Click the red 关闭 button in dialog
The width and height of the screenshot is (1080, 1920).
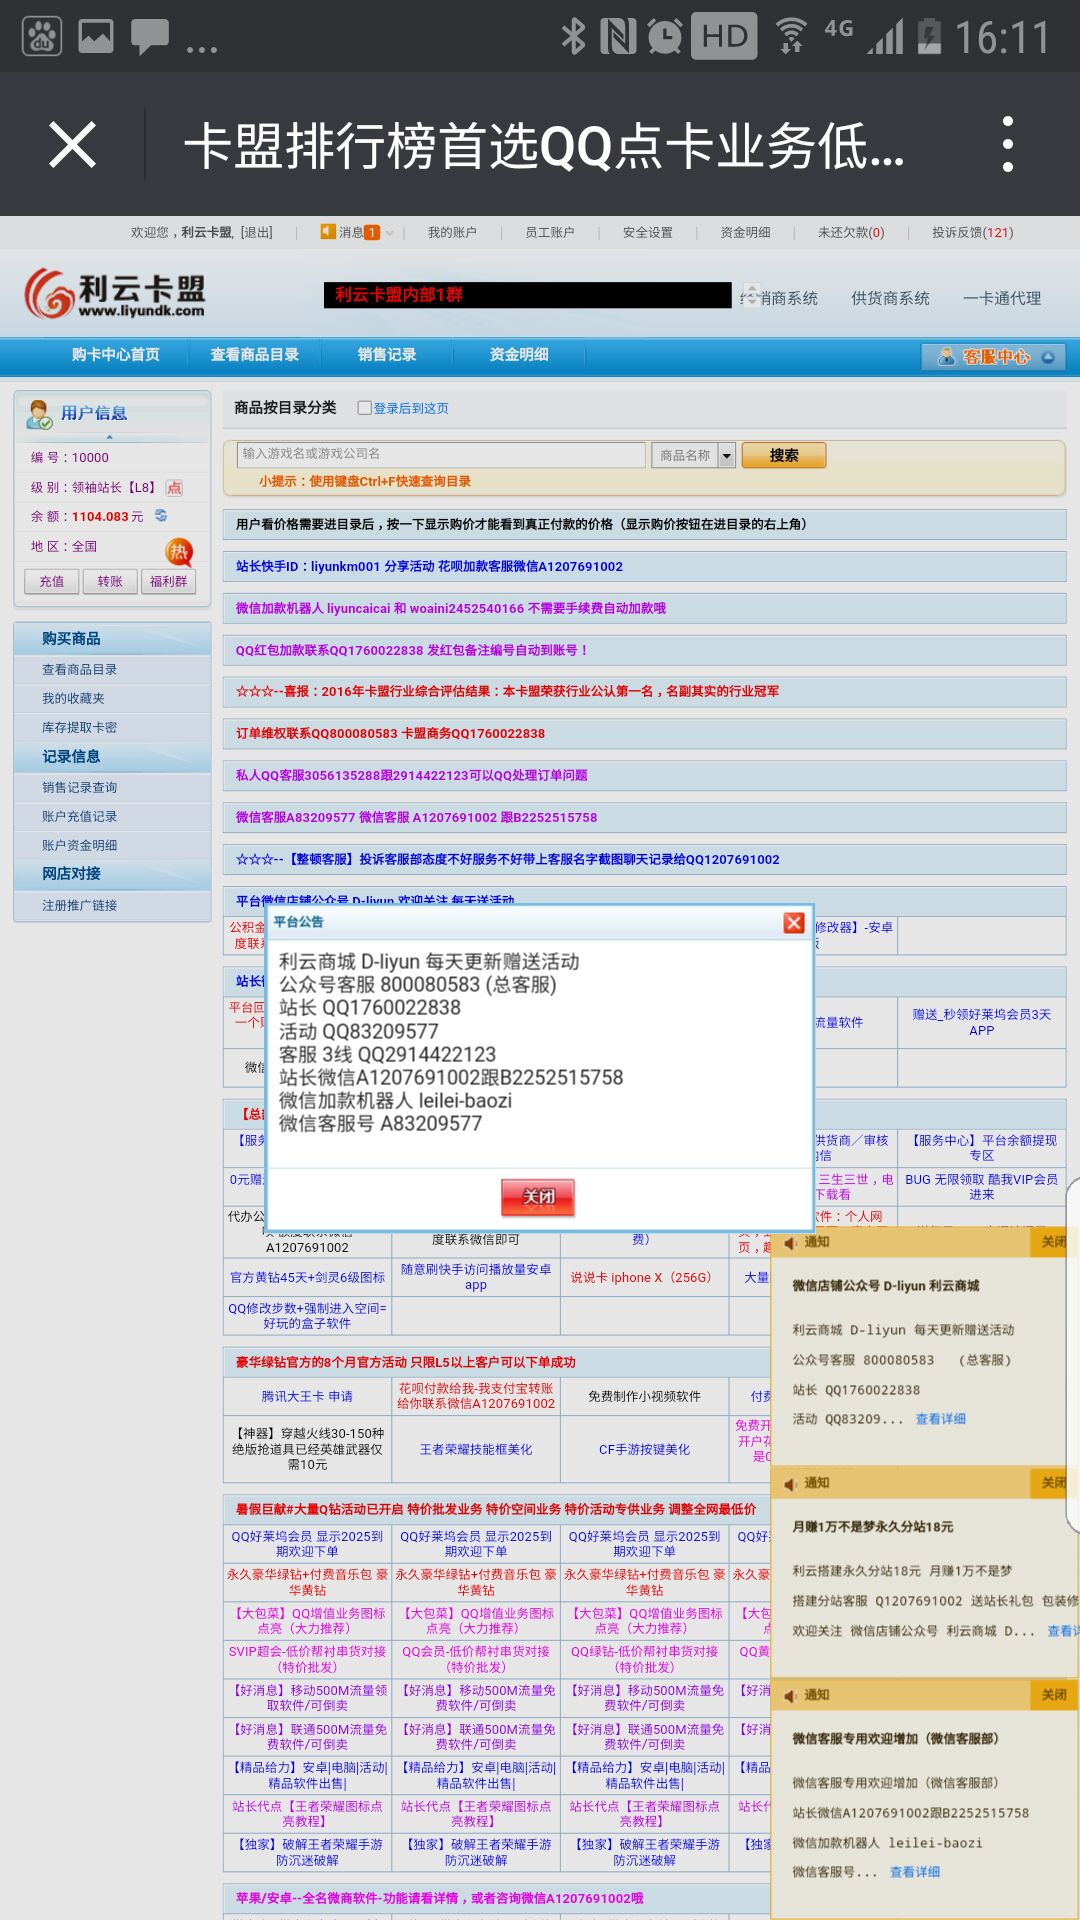538,1197
